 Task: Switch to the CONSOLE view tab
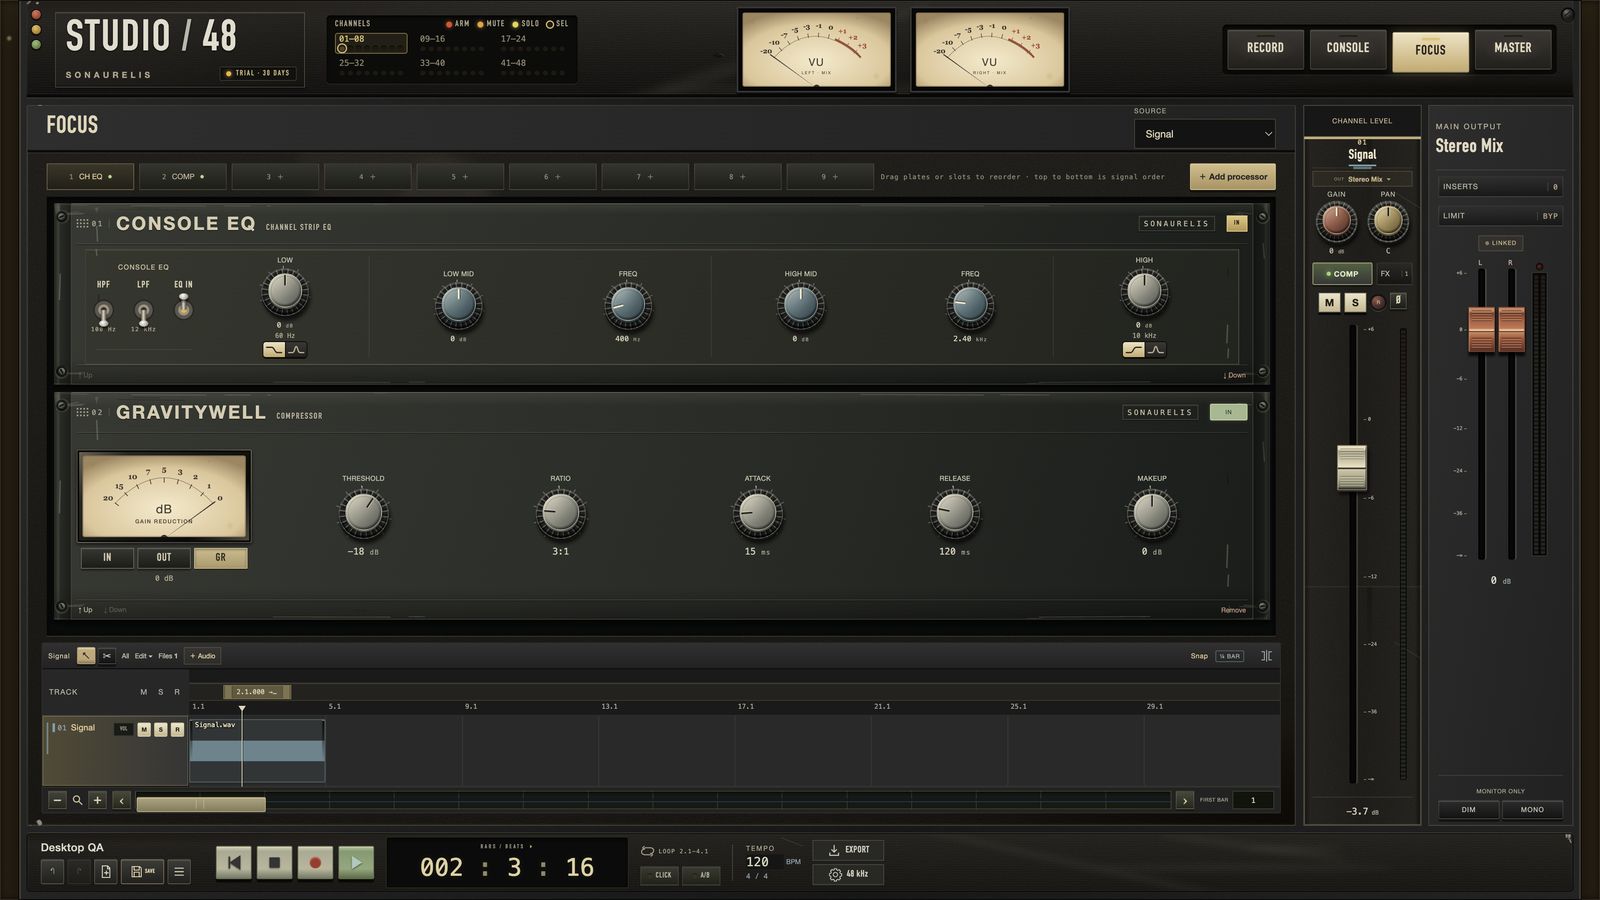click(1348, 48)
